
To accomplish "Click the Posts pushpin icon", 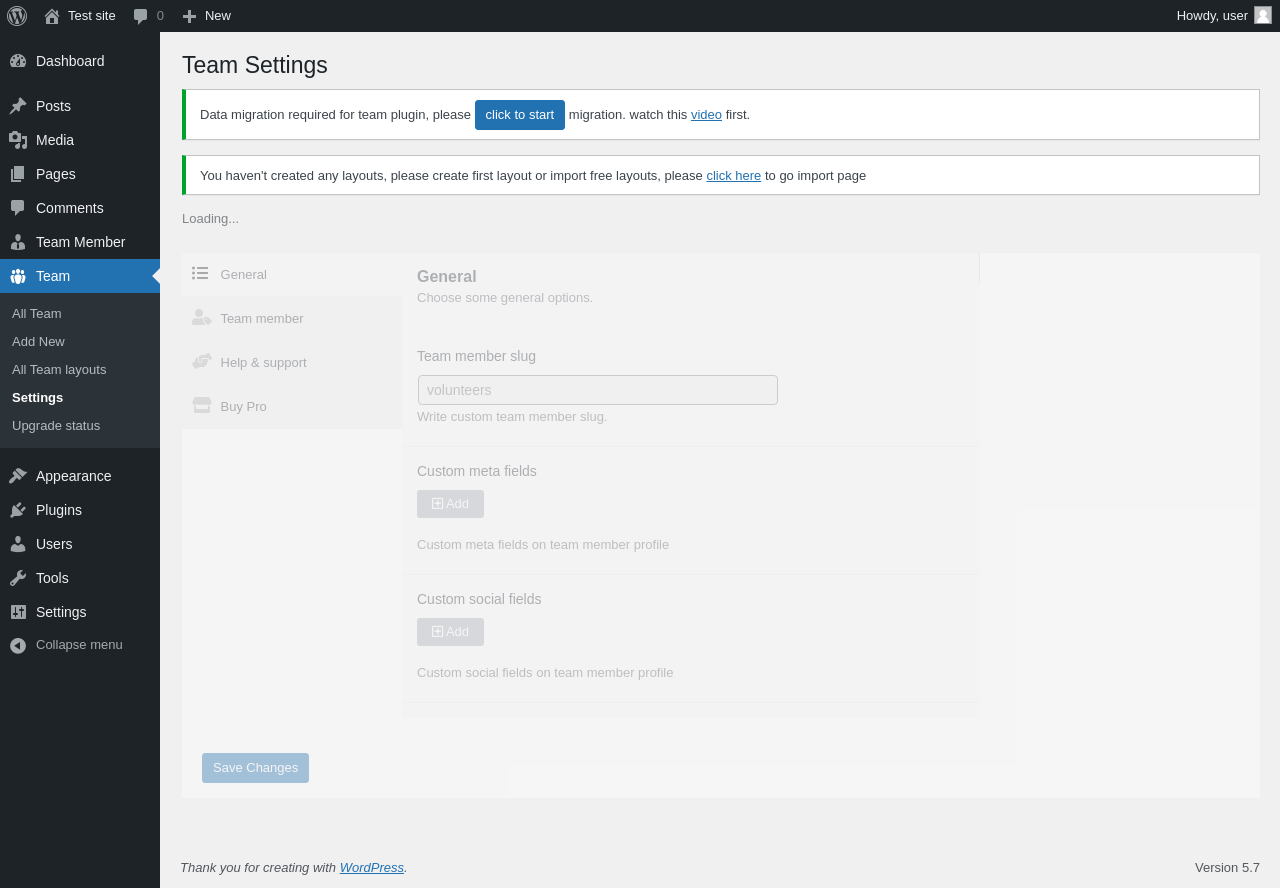I will pyautogui.click(x=18, y=106).
